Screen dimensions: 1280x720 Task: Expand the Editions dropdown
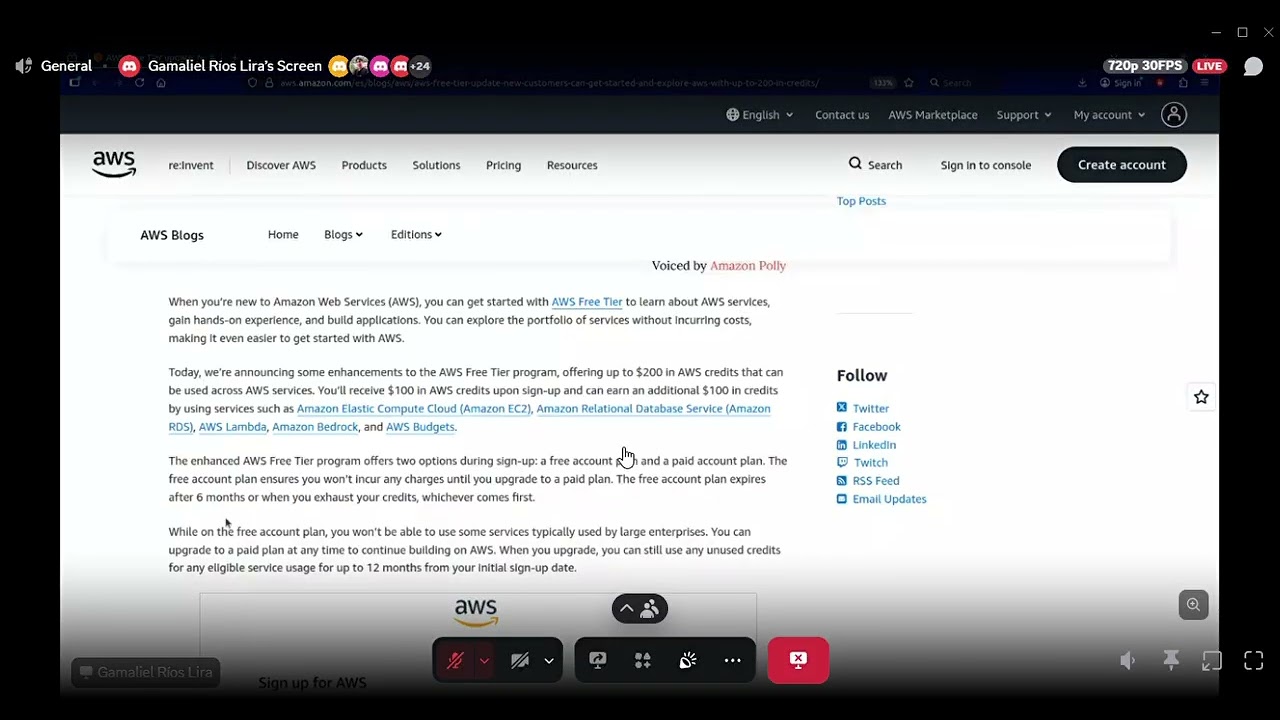pyautogui.click(x=416, y=234)
